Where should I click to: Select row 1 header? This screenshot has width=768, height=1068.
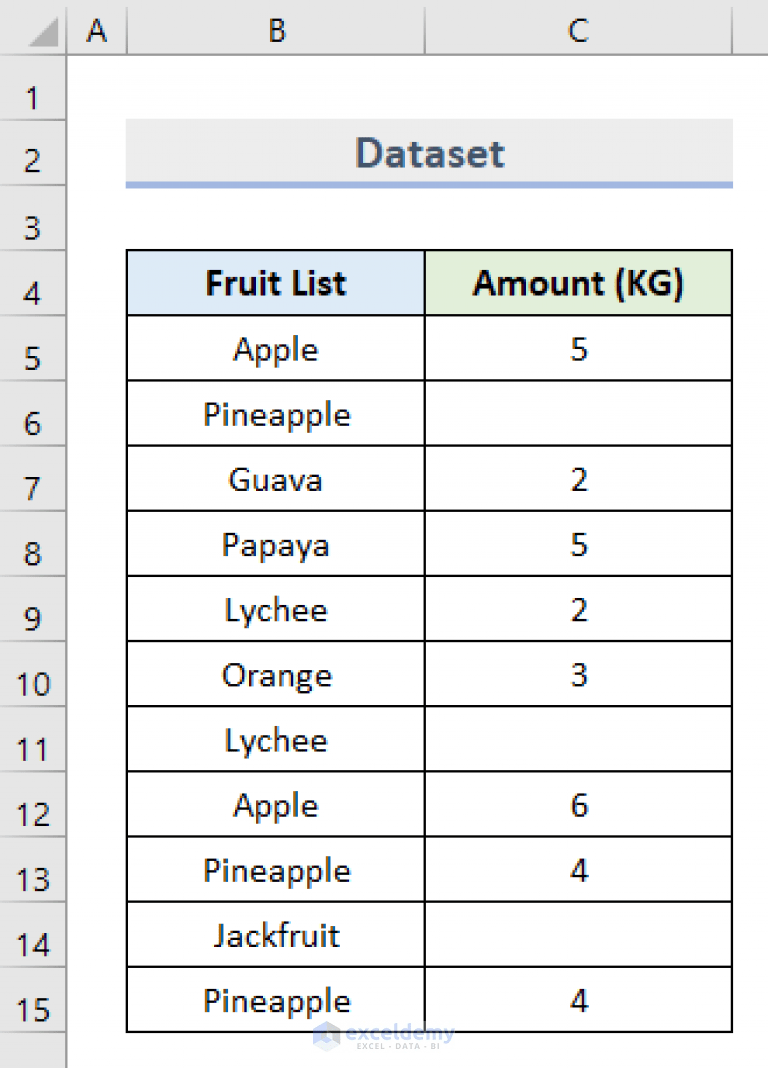pos(32,97)
